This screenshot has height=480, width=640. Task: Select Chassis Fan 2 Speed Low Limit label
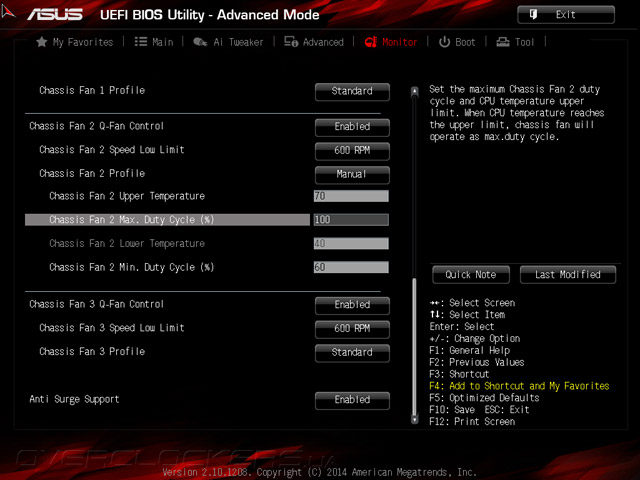112,150
